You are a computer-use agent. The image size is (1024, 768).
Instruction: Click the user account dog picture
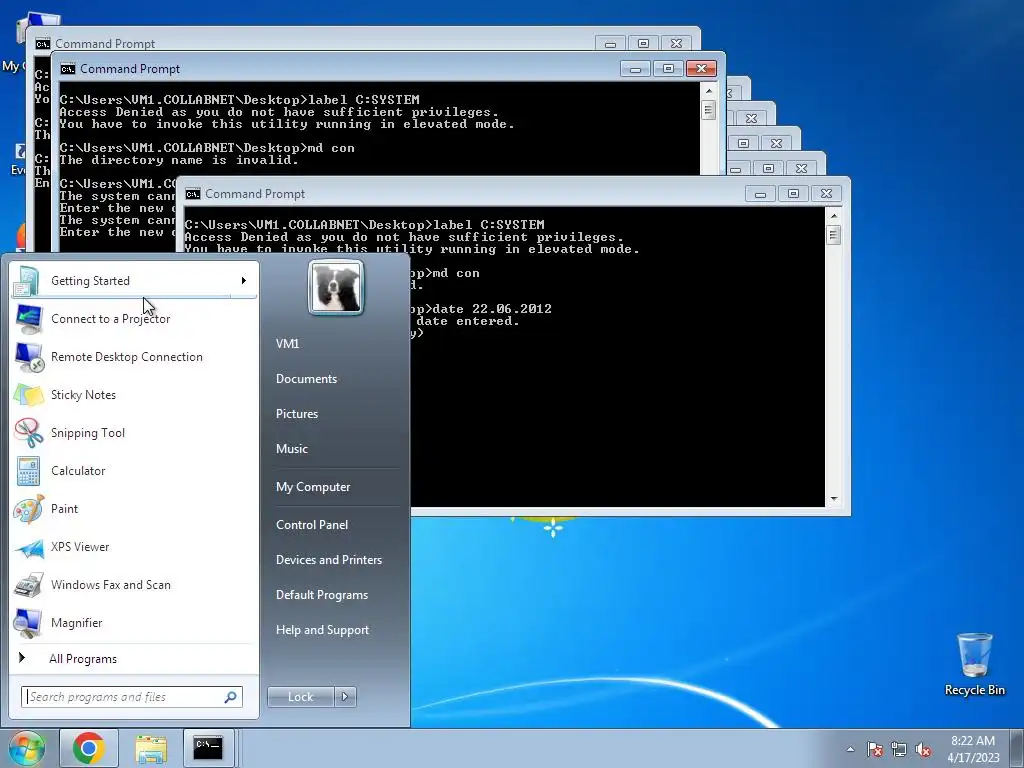pyautogui.click(x=336, y=288)
